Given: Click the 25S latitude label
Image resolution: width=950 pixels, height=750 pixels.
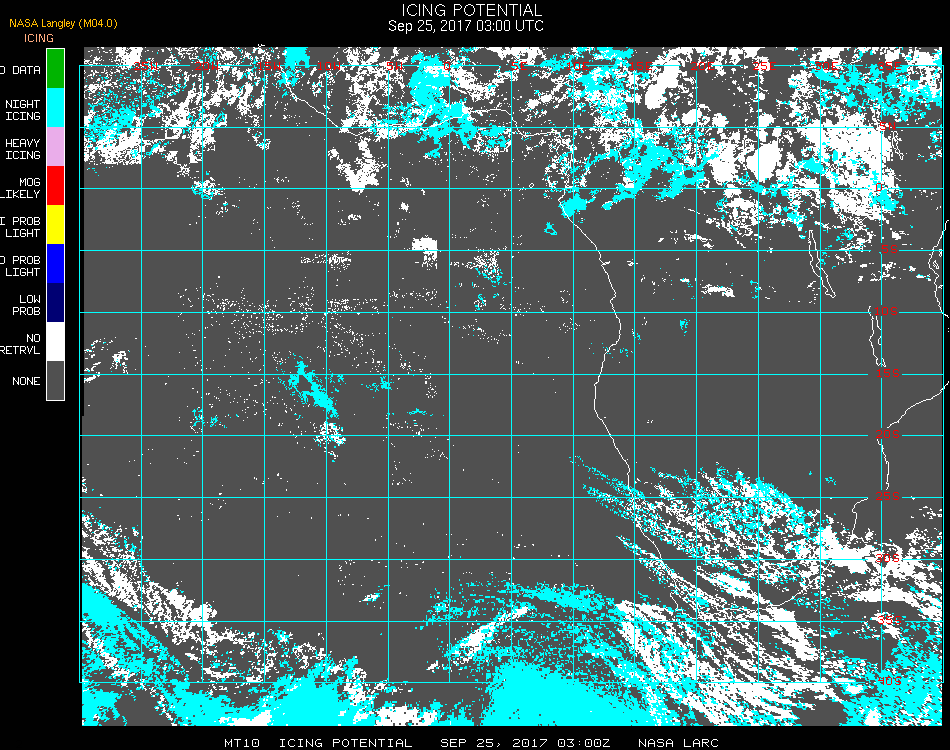Looking at the screenshot, I should click(888, 496).
